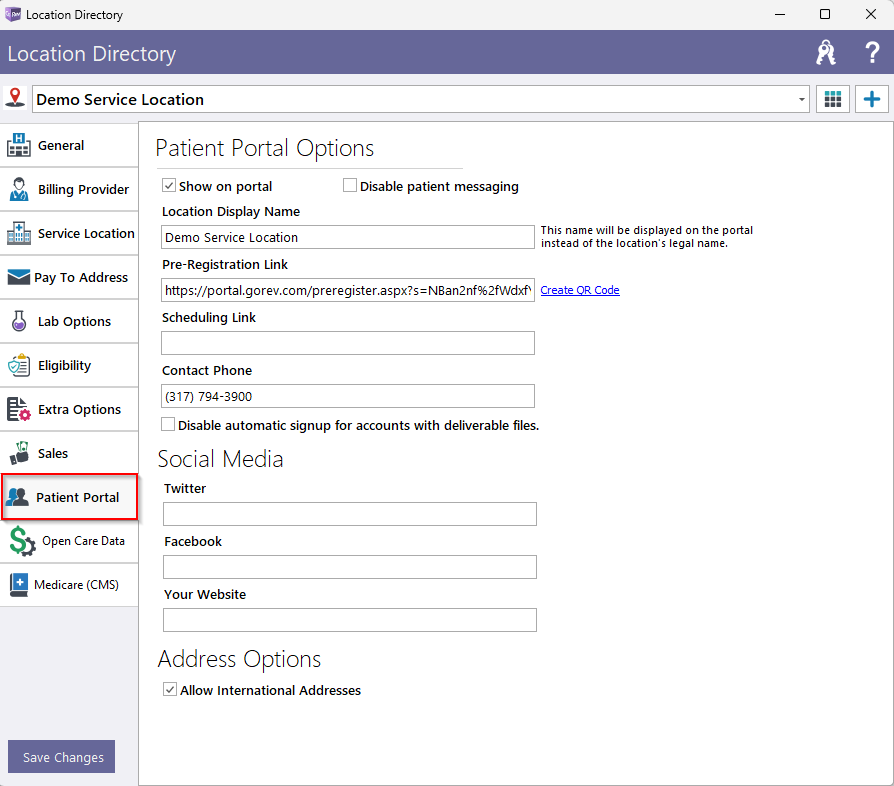Click the Create QR Code link

click(x=580, y=290)
